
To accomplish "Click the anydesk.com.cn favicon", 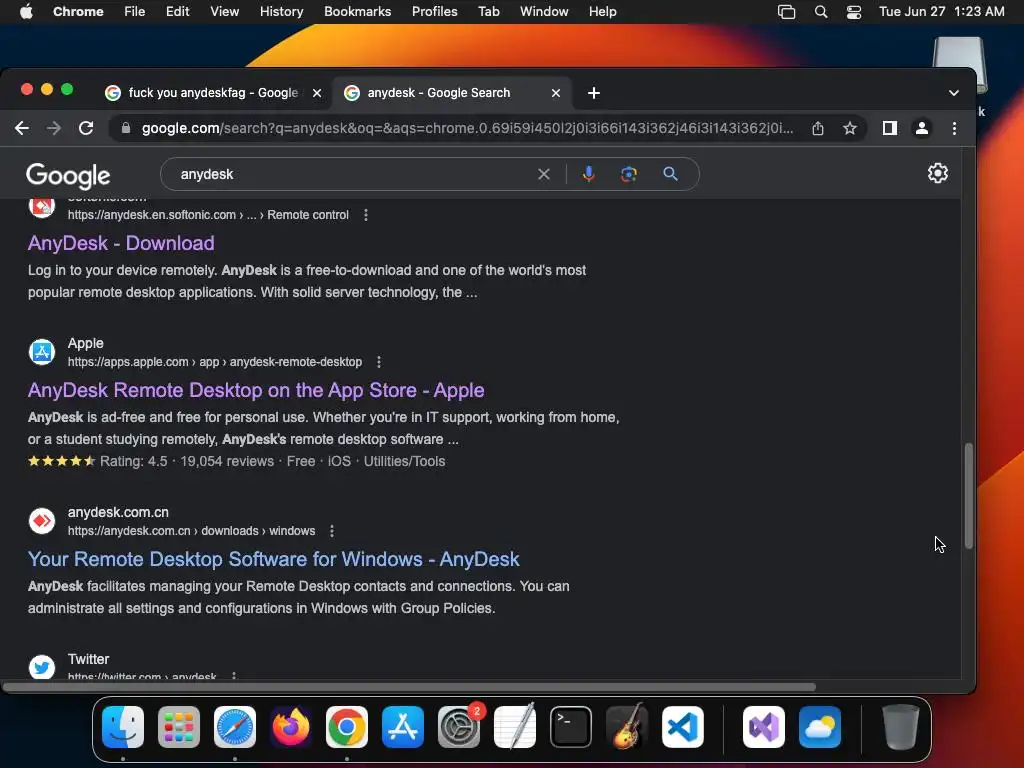I will 42,520.
